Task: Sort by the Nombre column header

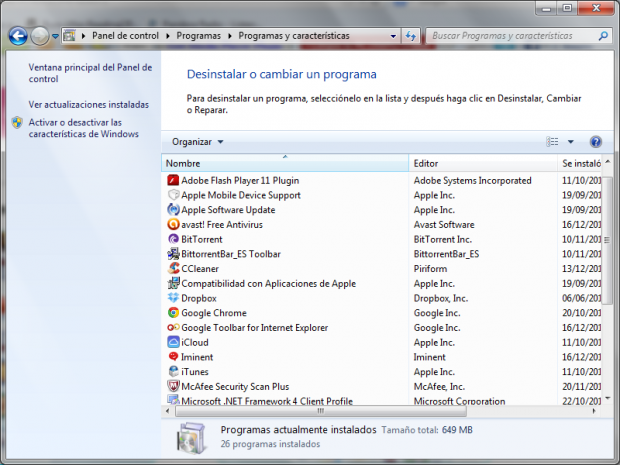Action: pos(285,163)
